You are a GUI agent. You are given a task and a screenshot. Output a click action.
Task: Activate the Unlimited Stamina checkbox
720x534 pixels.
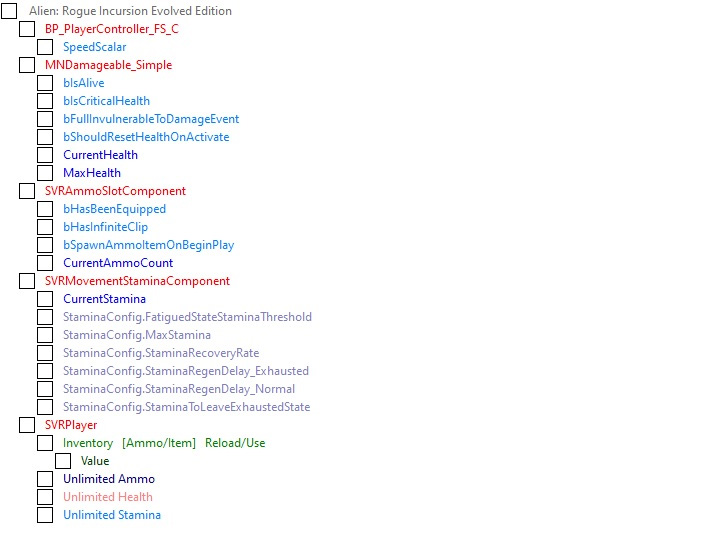(45, 515)
